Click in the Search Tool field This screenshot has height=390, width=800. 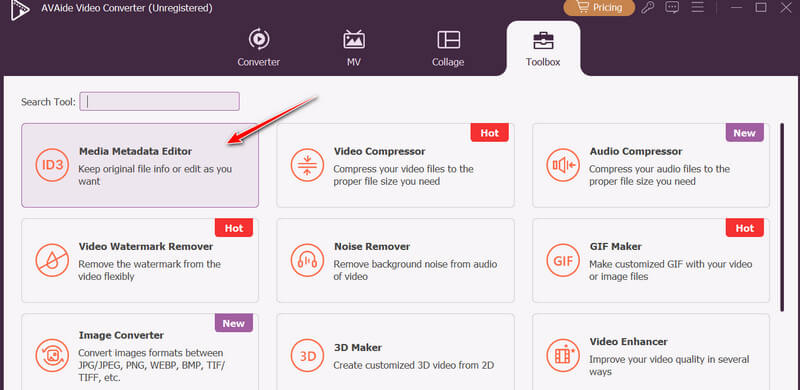point(160,102)
